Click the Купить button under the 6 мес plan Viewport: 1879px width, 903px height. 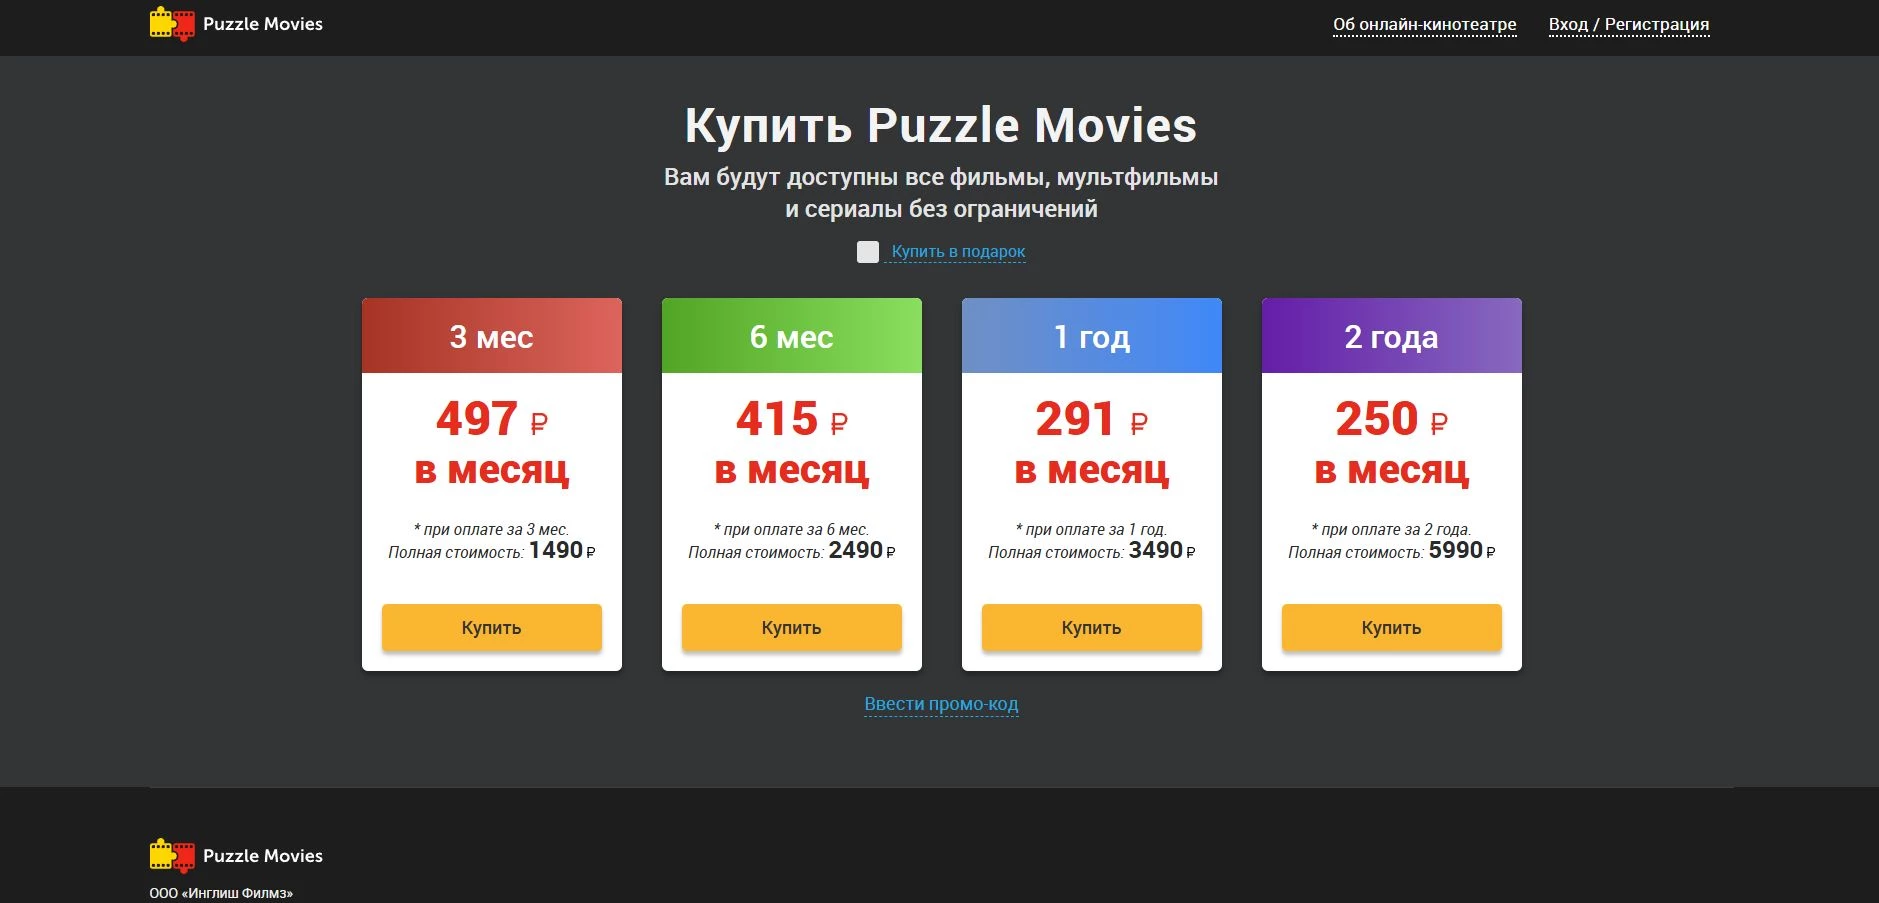(x=791, y=627)
